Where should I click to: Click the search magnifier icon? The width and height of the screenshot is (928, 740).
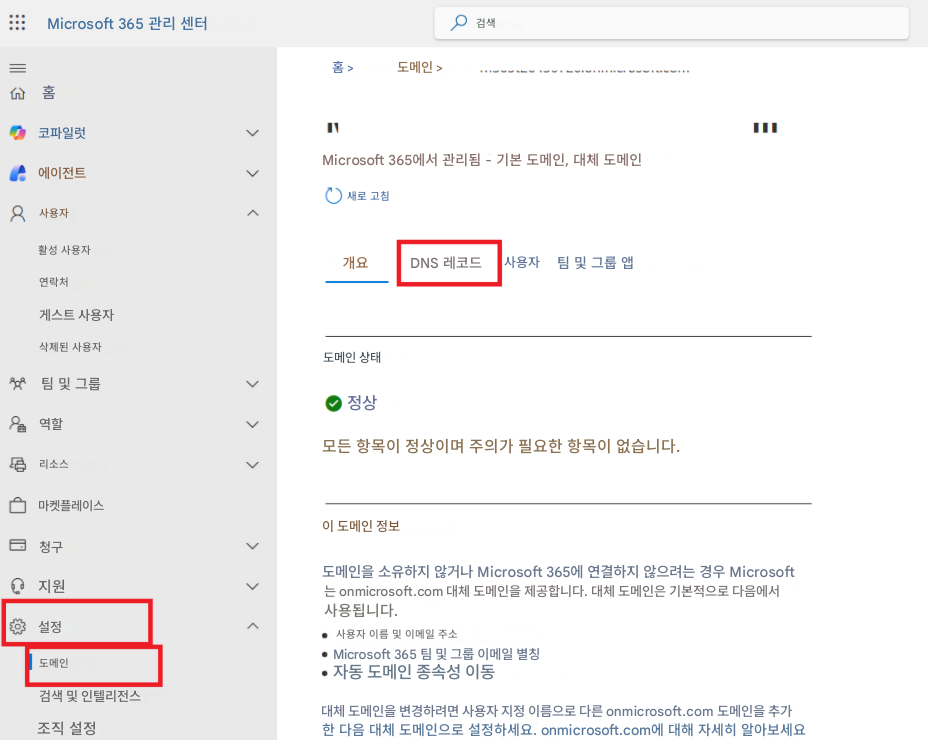[459, 22]
